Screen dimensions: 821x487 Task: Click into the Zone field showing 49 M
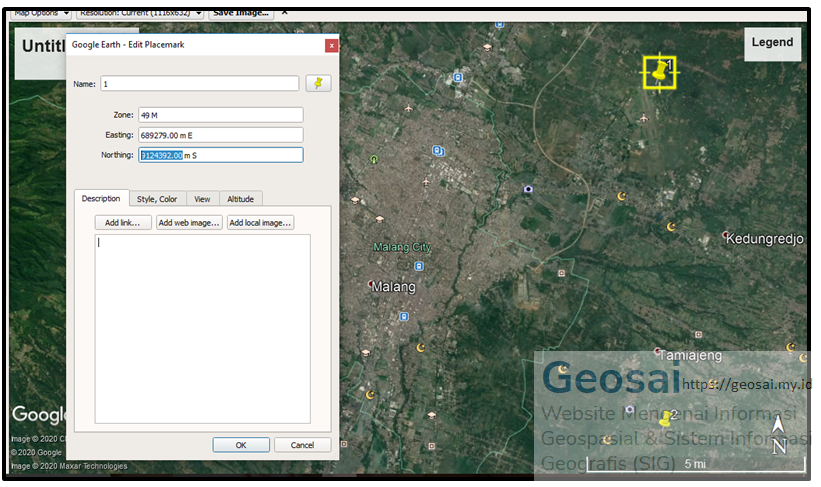point(220,115)
